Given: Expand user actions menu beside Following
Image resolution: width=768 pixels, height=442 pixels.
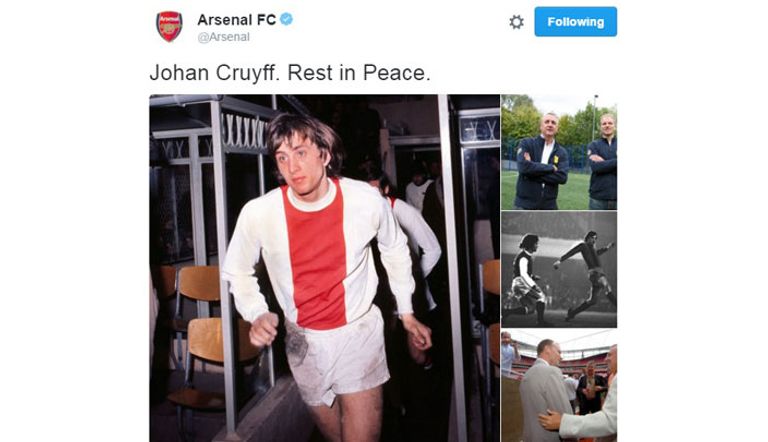Looking at the screenshot, I should pyautogui.click(x=516, y=22).
